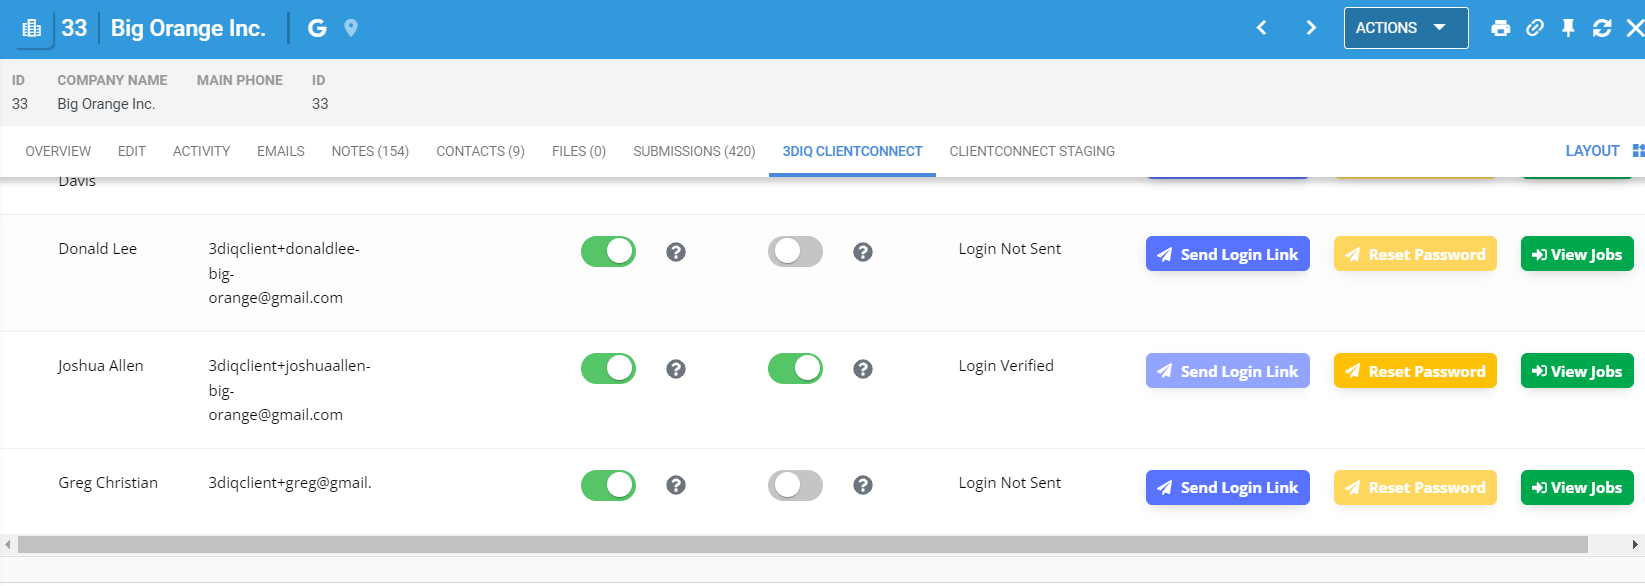Image resolution: width=1645 pixels, height=586 pixels.
Task: Select the 3DIQ CLIENTCONNECT tab
Action: [x=852, y=151]
